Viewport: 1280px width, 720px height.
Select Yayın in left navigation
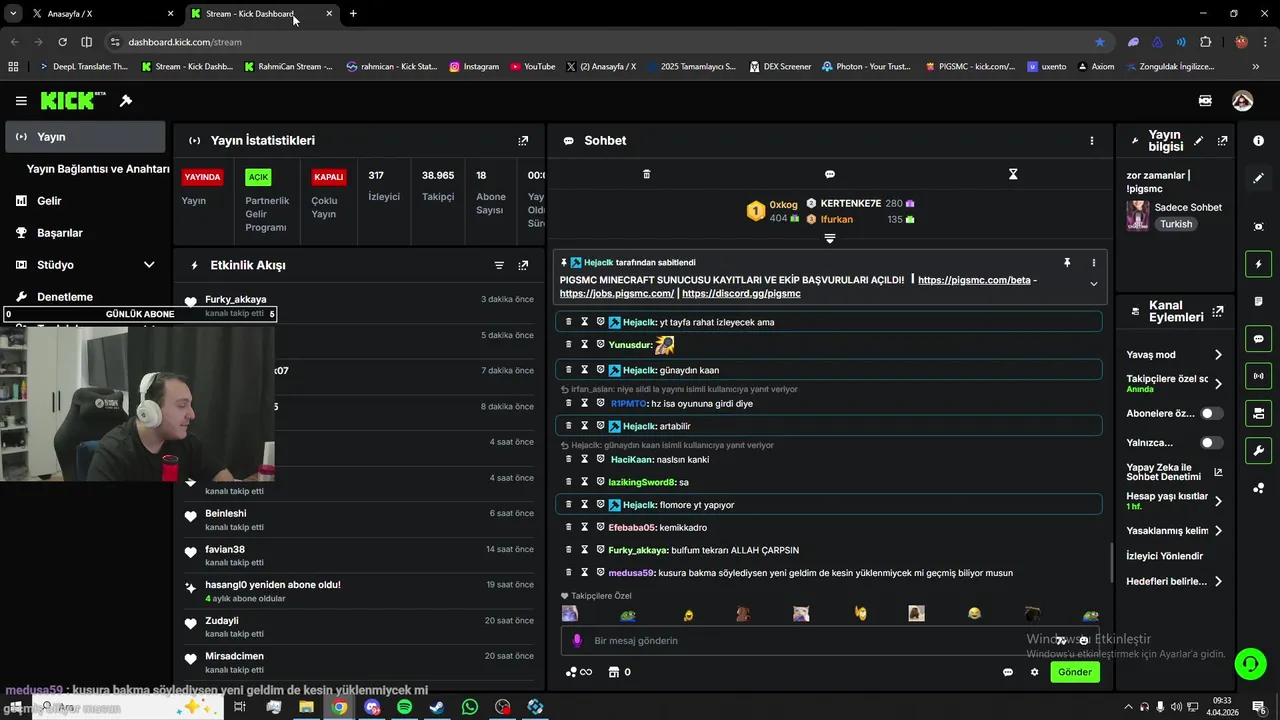(85, 137)
